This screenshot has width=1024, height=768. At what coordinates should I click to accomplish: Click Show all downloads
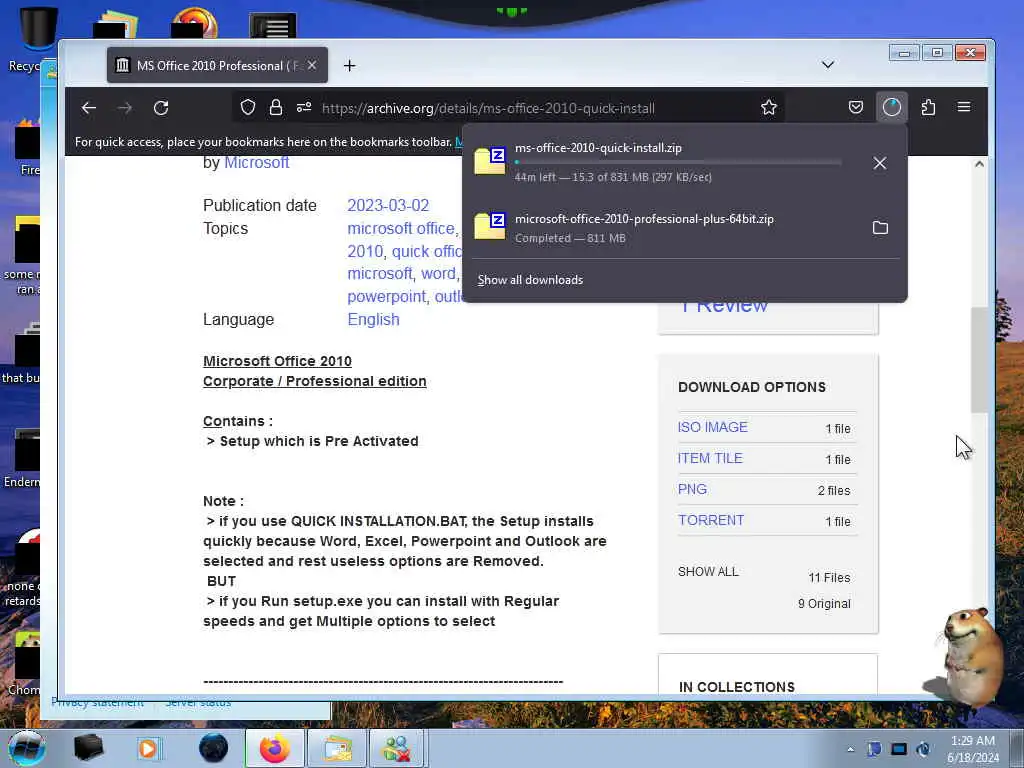pyautogui.click(x=530, y=280)
